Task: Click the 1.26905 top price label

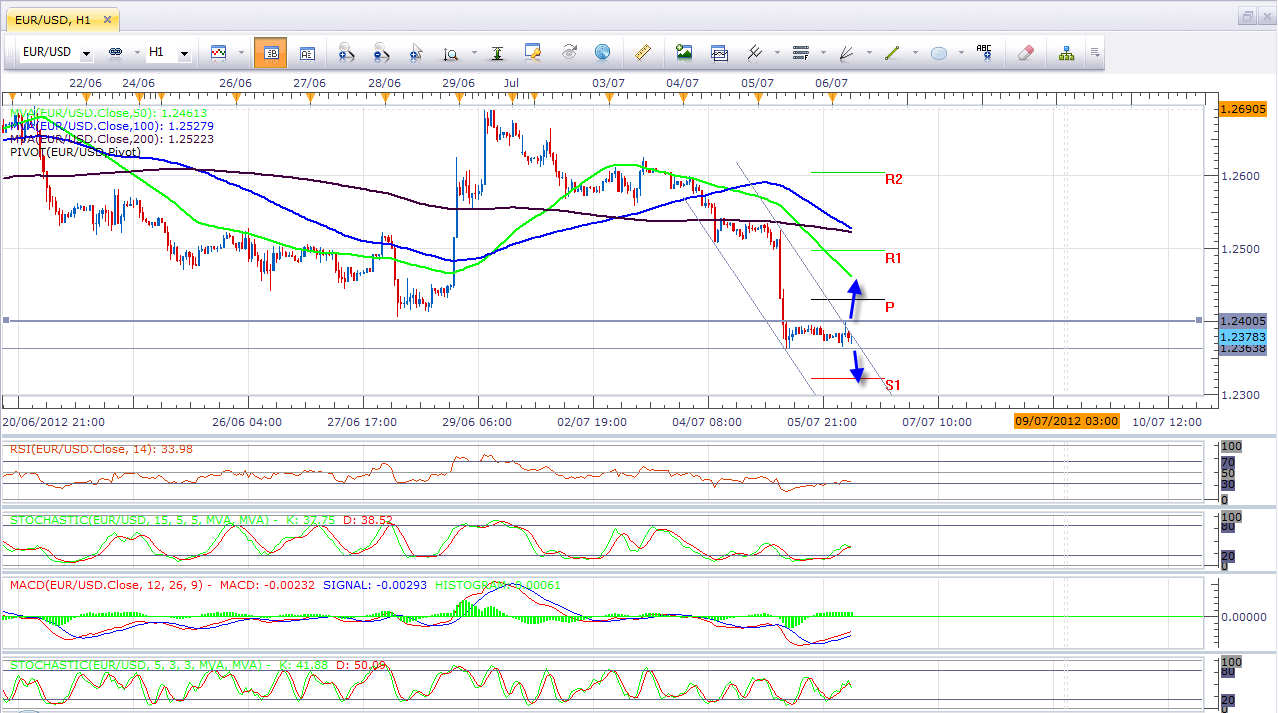Action: click(x=1242, y=110)
